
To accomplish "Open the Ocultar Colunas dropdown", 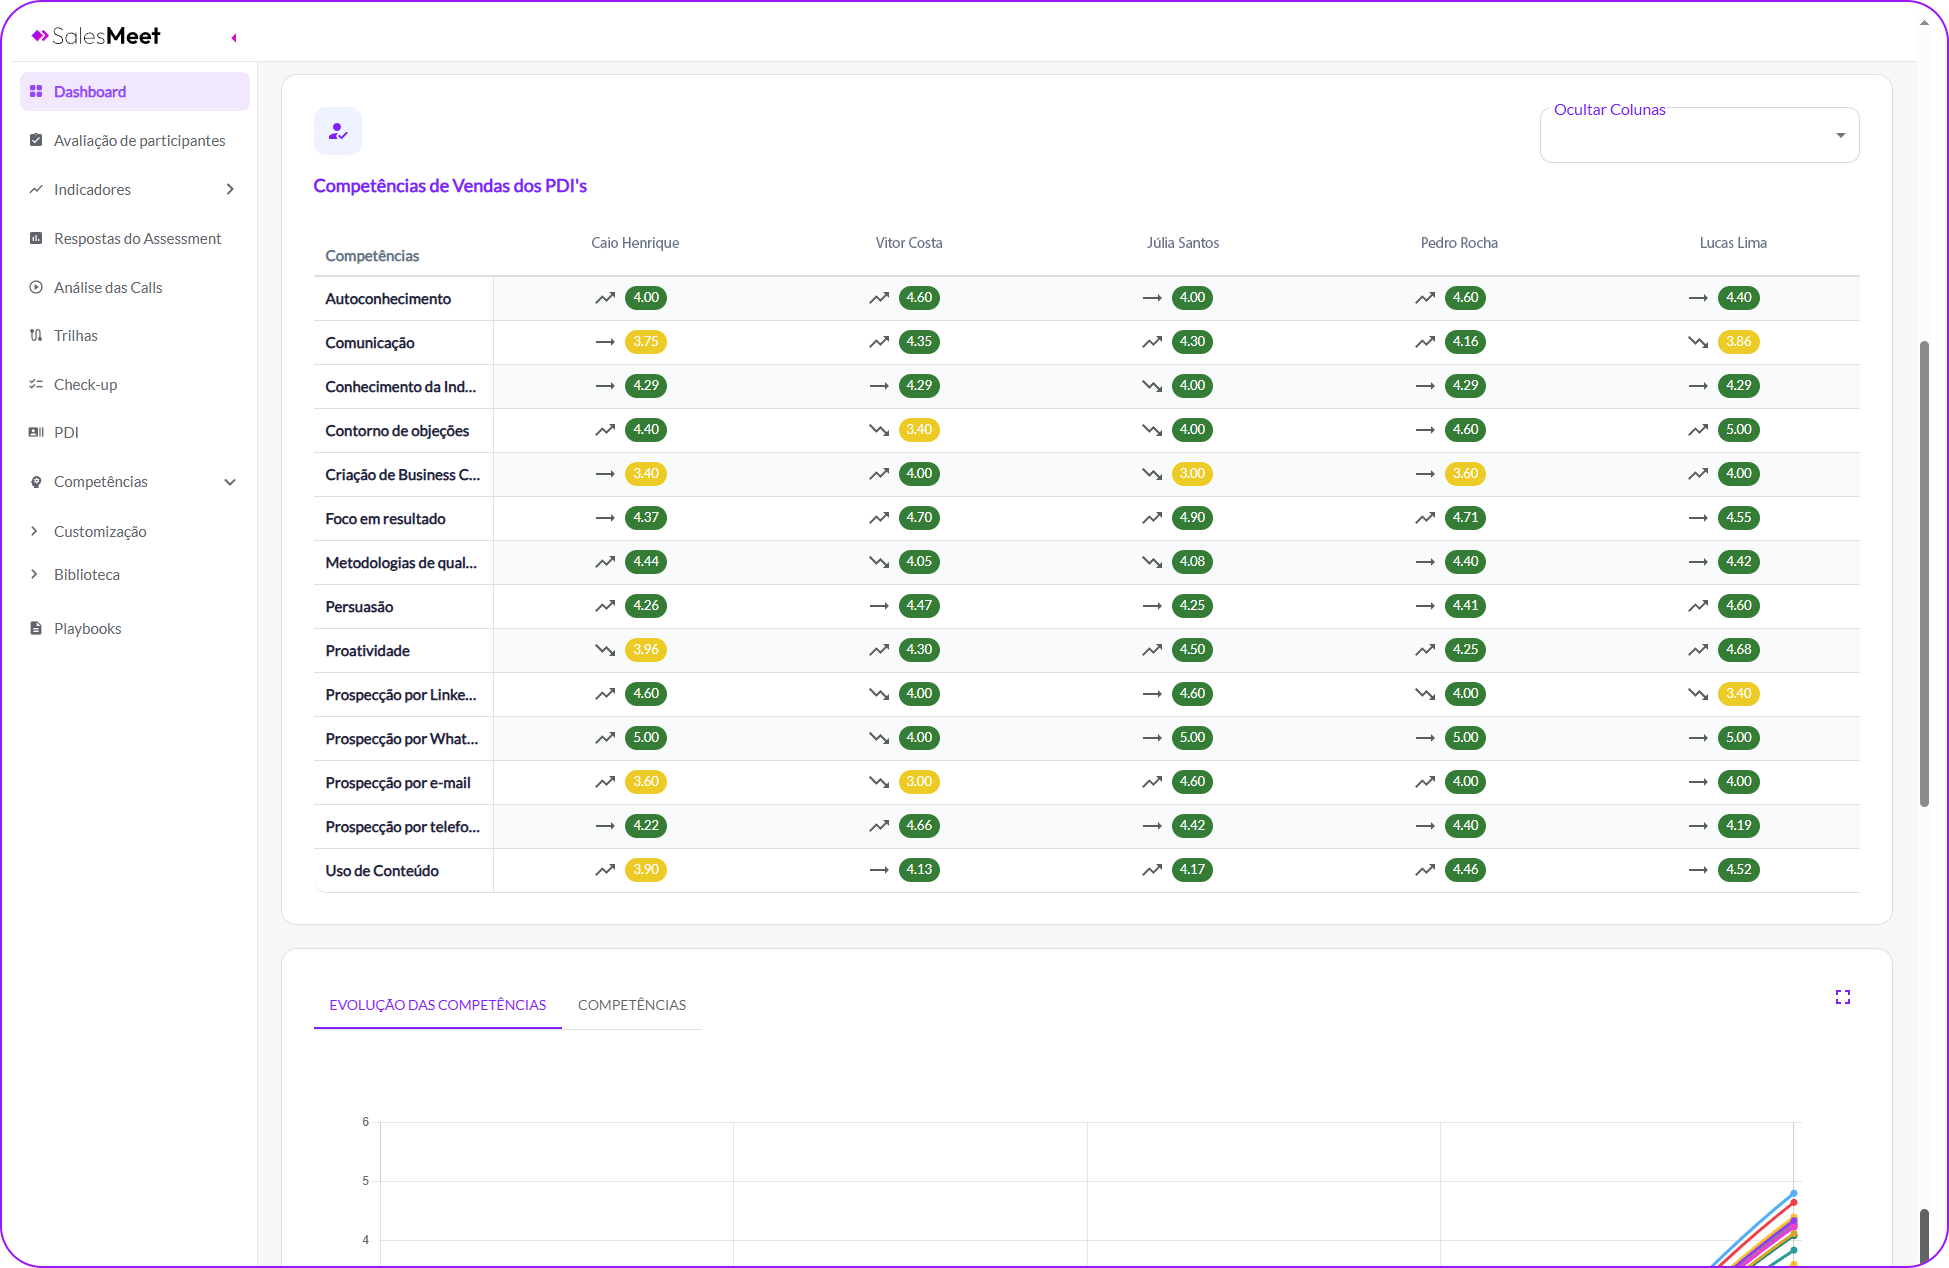I will point(1699,135).
